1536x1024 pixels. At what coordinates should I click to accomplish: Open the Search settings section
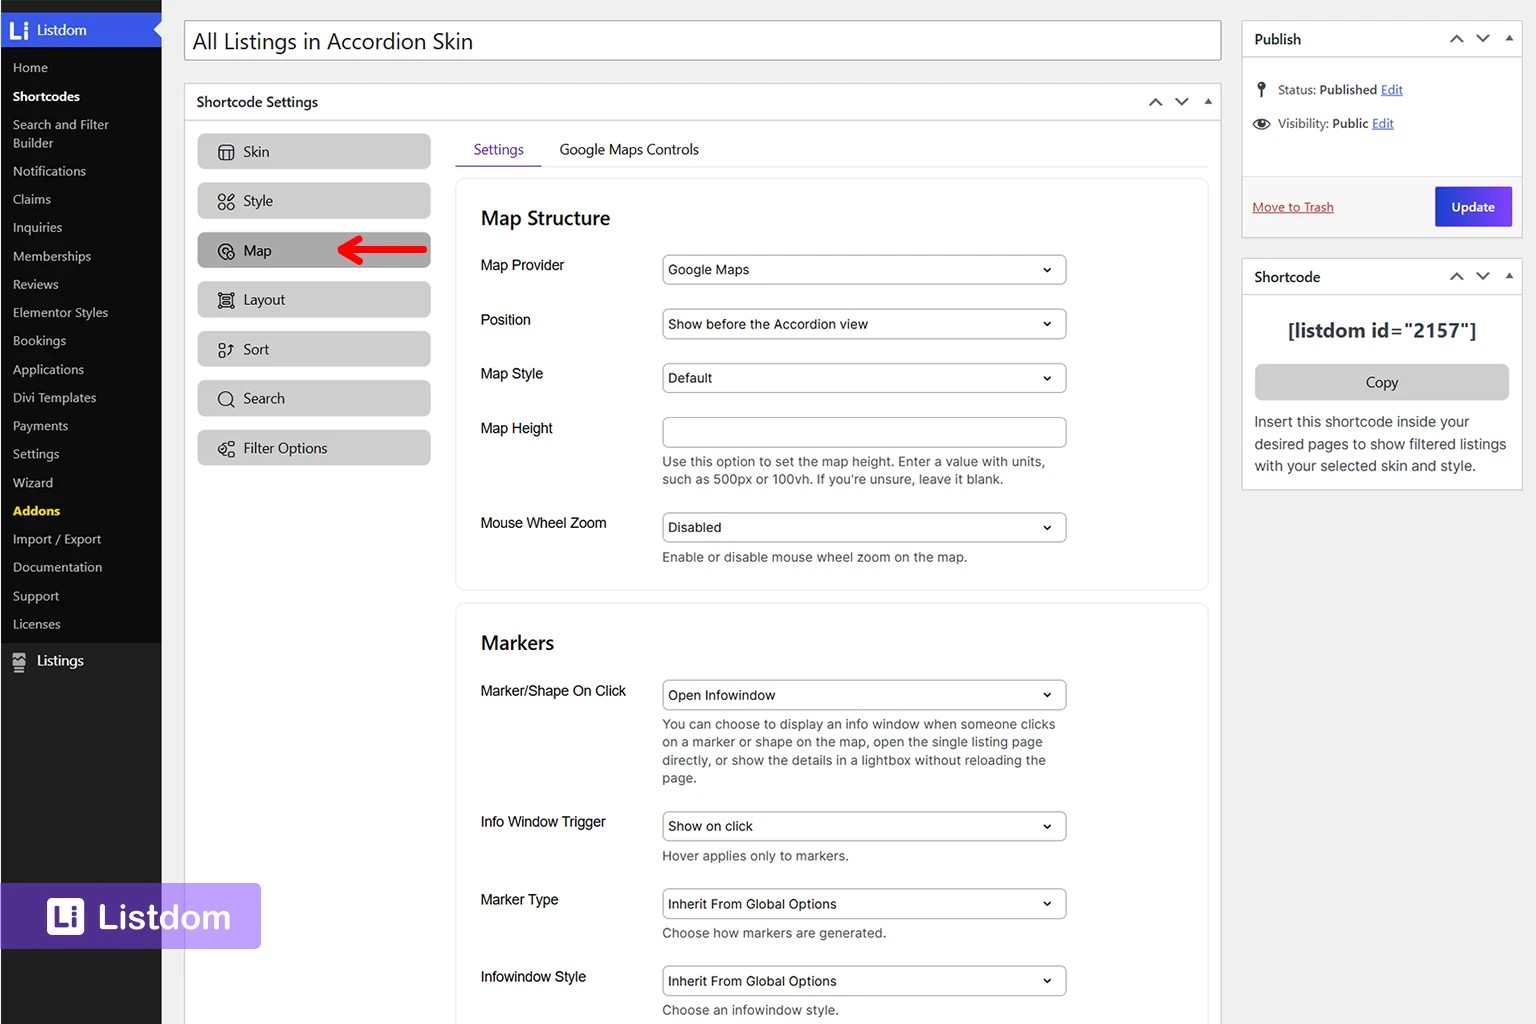pyautogui.click(x=314, y=398)
